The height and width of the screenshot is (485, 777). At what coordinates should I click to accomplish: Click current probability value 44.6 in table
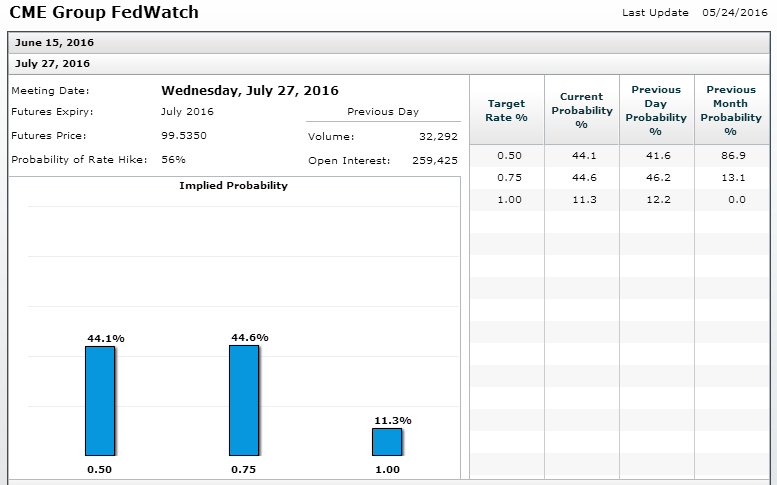[x=584, y=177]
